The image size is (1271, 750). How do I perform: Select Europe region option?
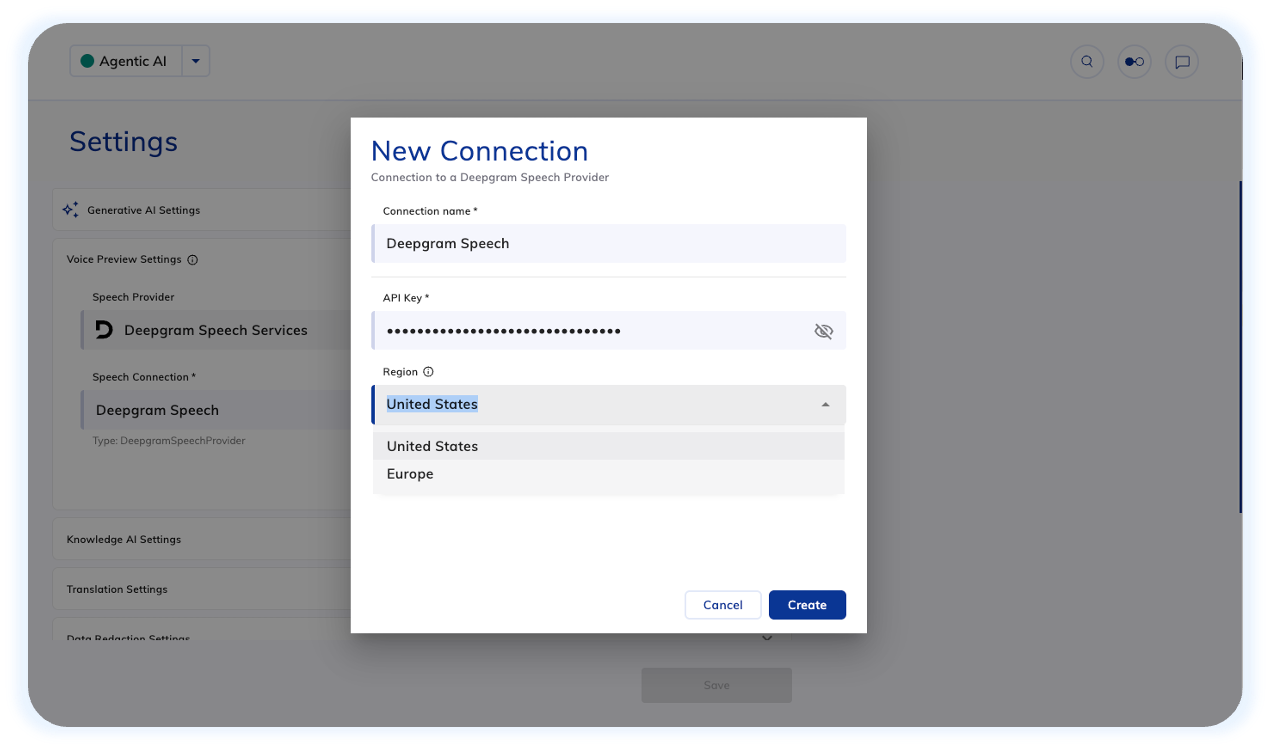point(609,474)
